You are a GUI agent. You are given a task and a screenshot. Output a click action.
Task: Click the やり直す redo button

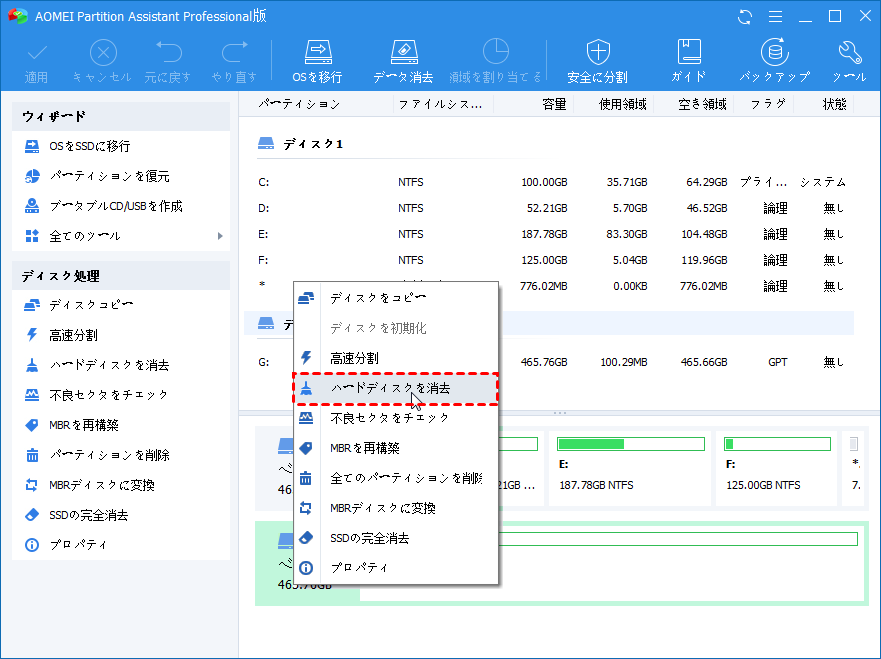tap(234, 61)
